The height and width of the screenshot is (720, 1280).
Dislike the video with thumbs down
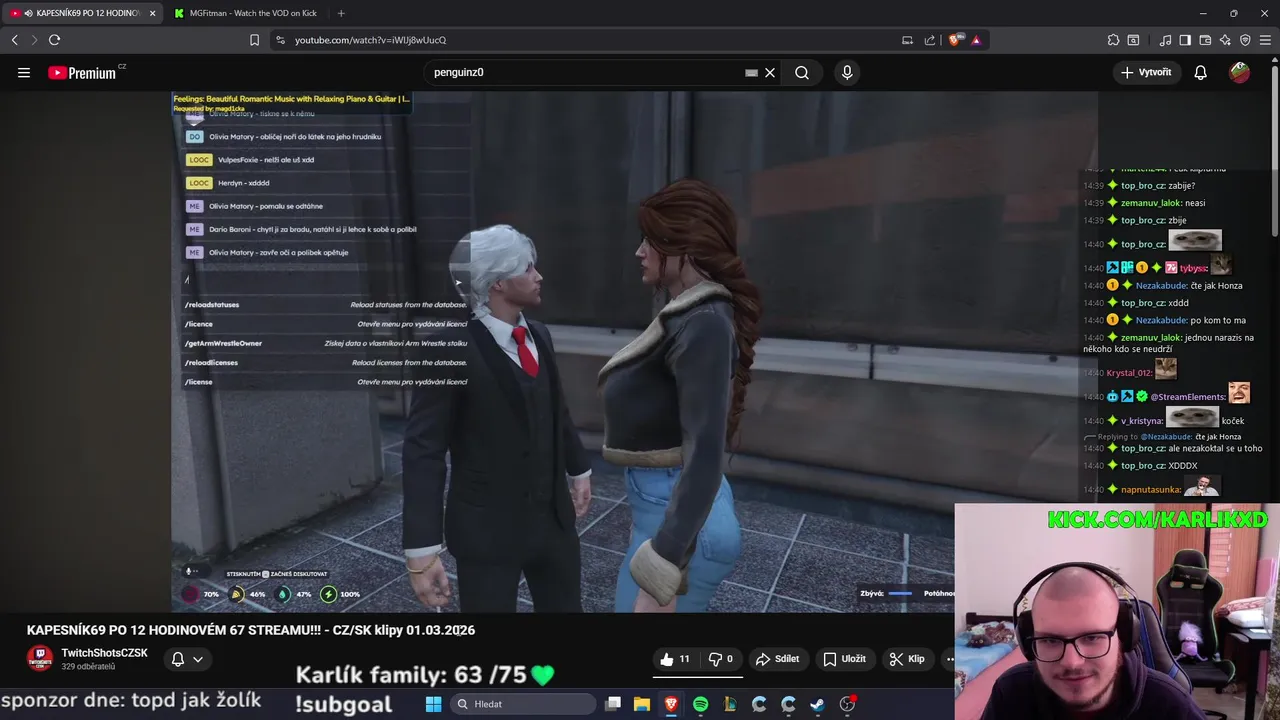click(x=721, y=659)
